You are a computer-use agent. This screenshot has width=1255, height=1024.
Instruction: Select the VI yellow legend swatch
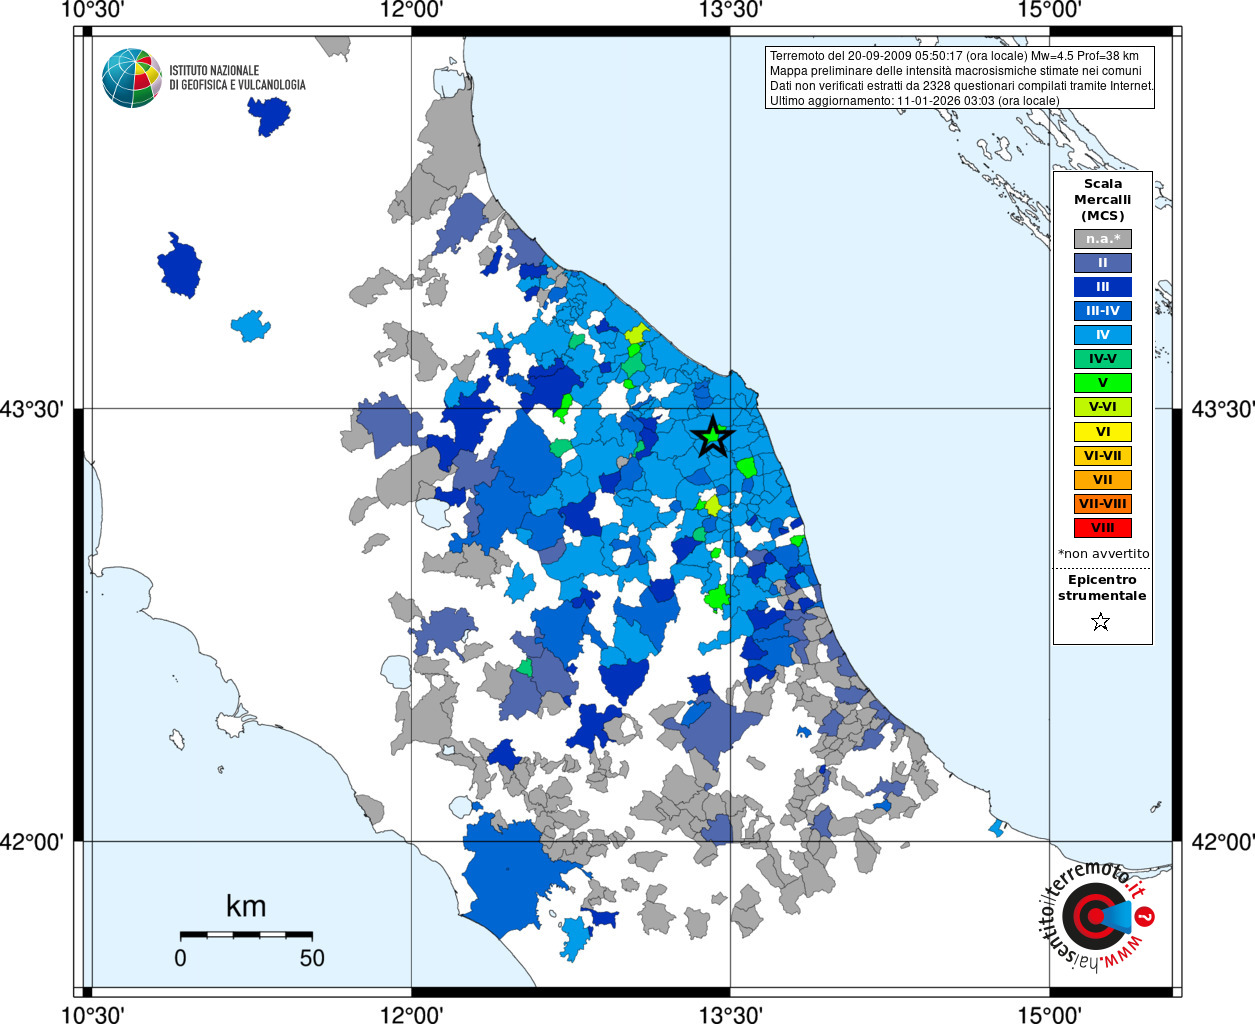point(1103,432)
